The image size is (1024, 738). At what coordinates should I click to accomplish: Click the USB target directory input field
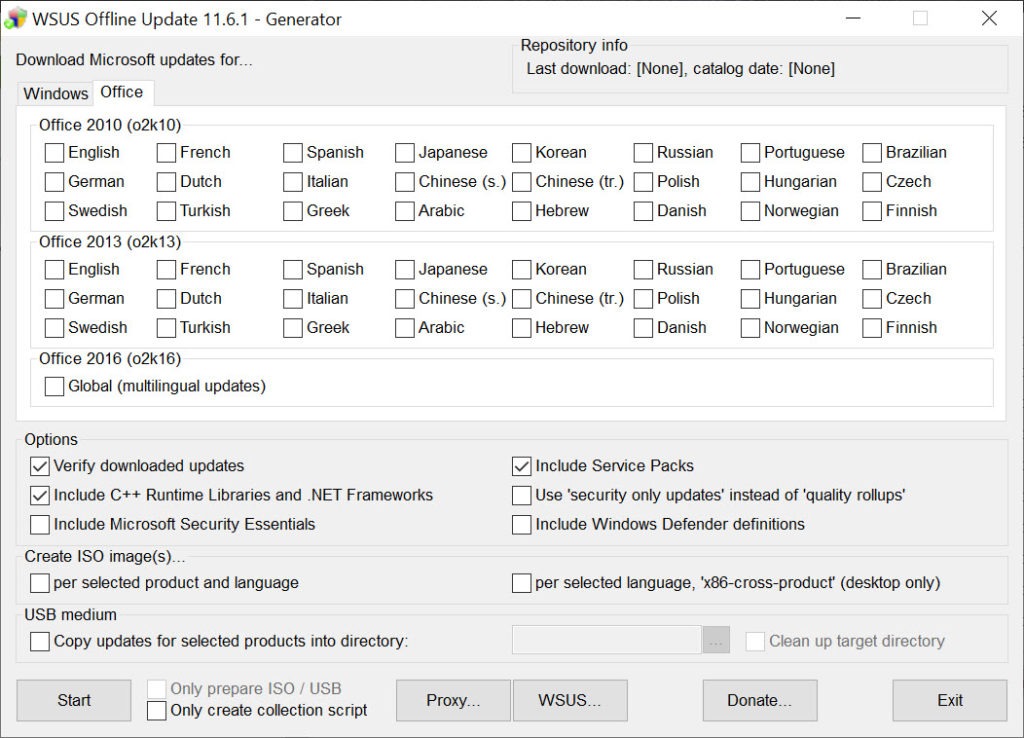607,641
